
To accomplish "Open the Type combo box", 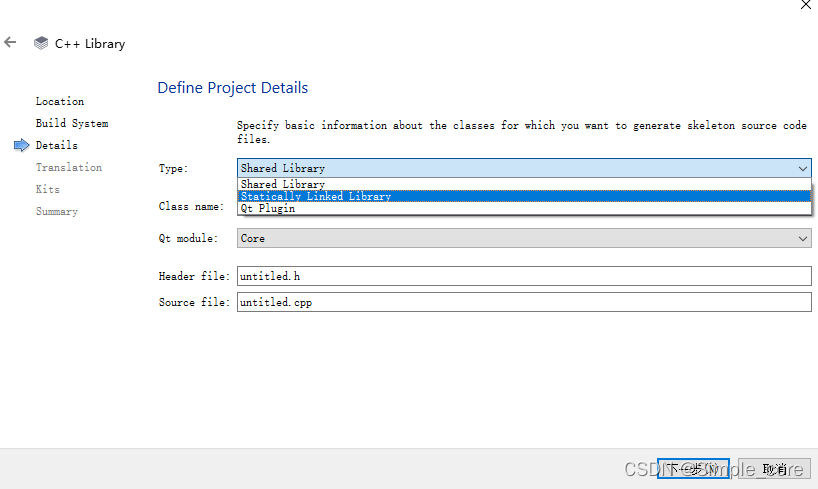I will [x=524, y=168].
